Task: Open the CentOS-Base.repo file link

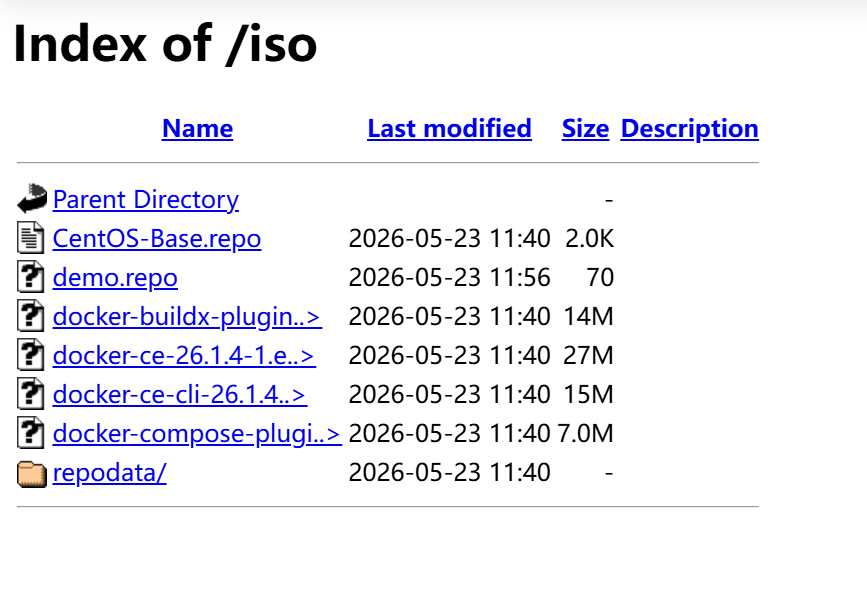Action: tap(157, 239)
